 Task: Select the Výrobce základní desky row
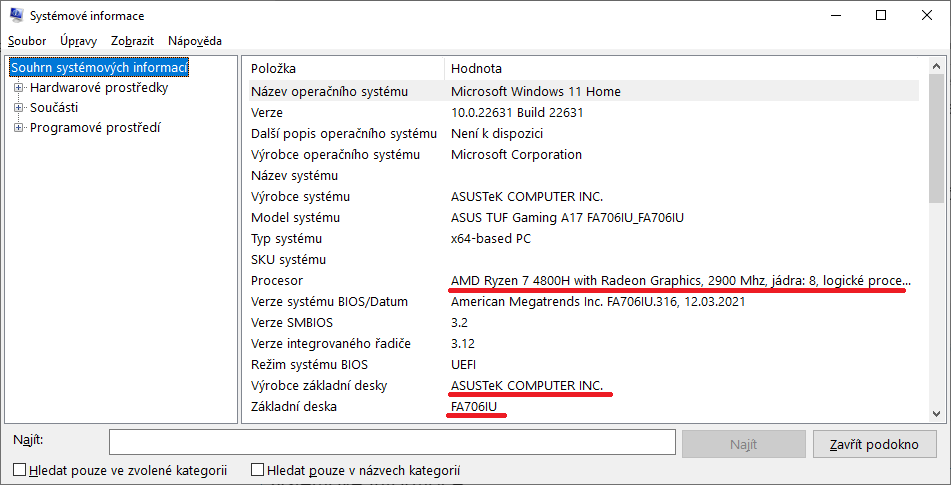point(583,386)
